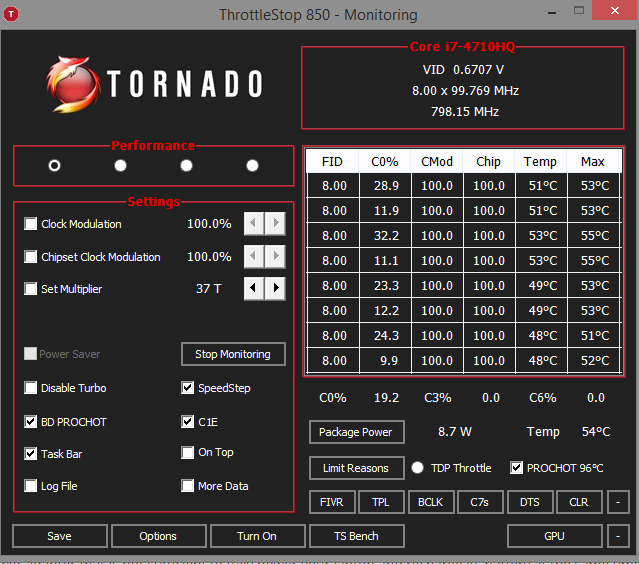
Task: Click the DTS button
Action: coord(530,502)
